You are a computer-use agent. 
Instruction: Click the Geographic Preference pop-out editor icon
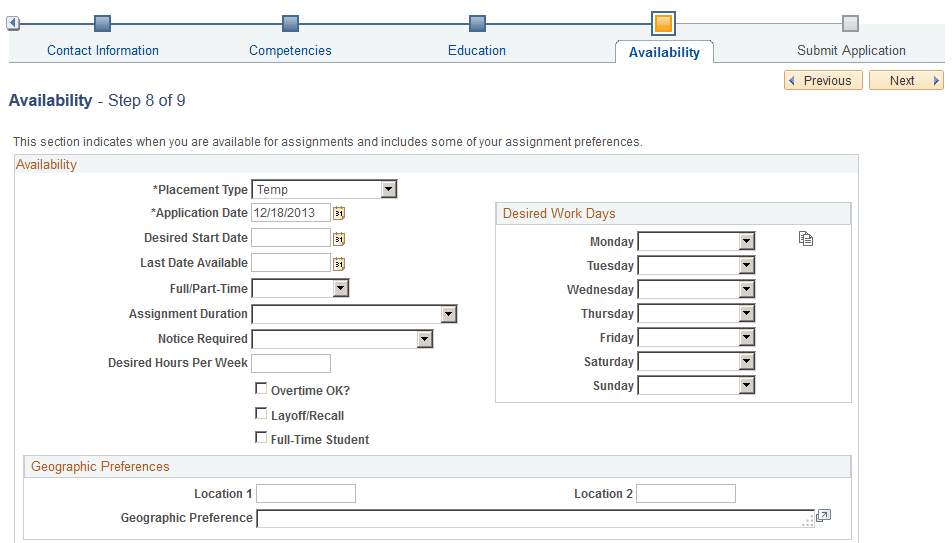click(x=823, y=516)
